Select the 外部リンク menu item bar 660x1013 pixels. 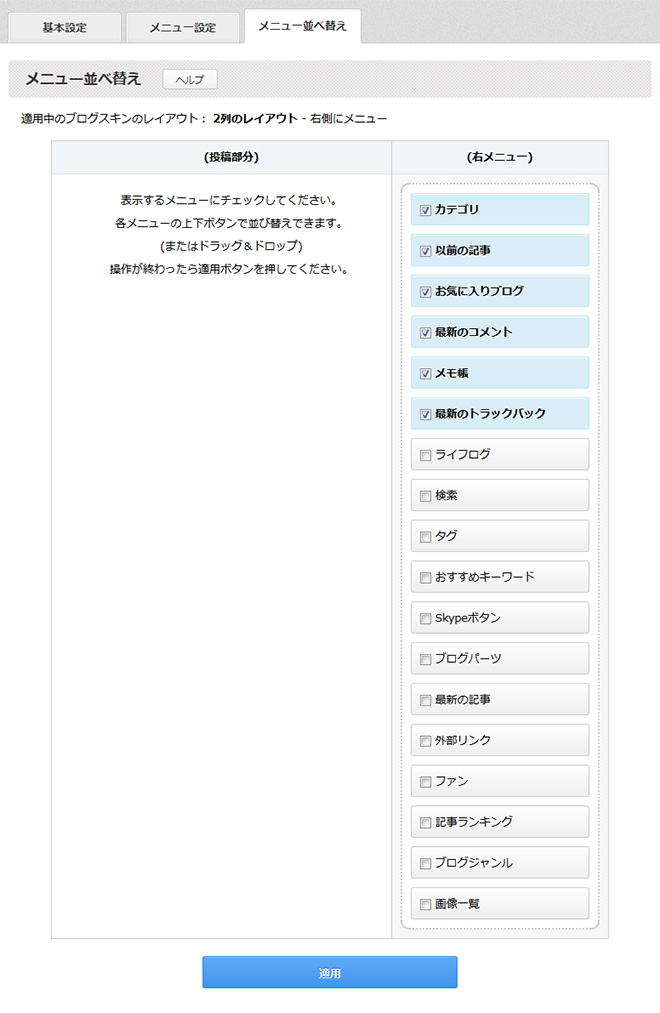(500, 740)
